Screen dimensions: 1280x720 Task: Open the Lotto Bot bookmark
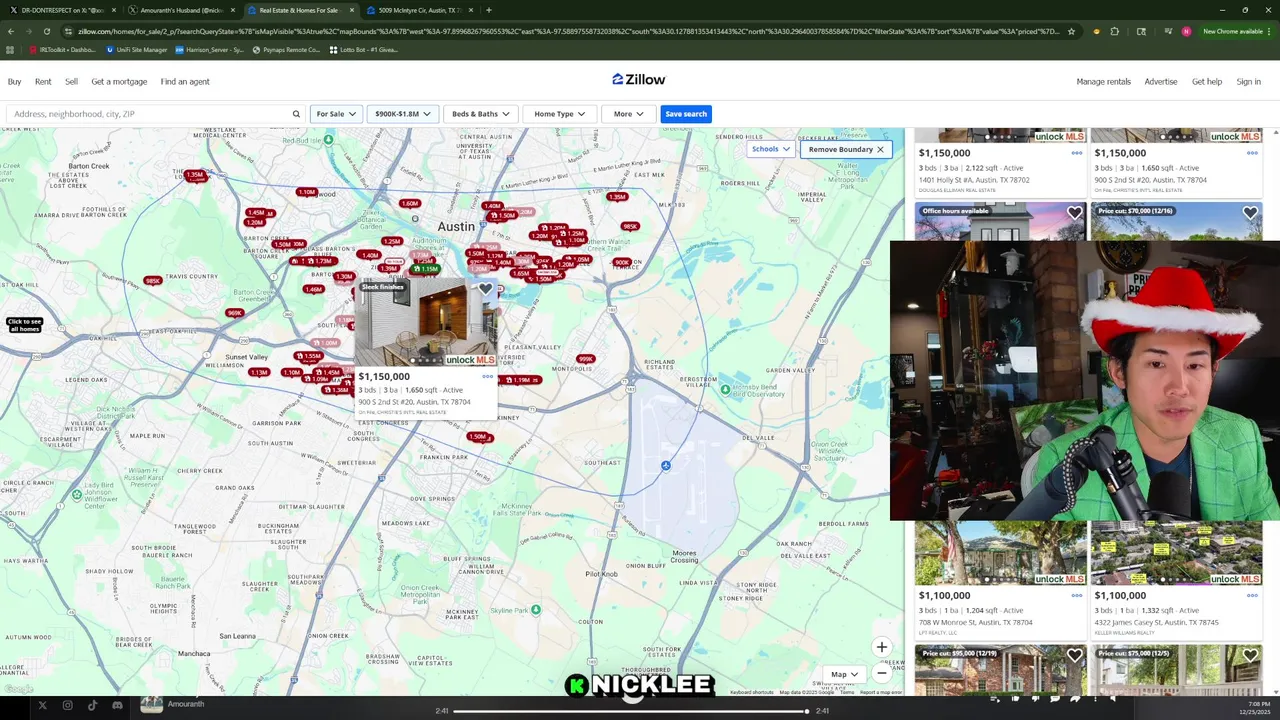(x=364, y=49)
